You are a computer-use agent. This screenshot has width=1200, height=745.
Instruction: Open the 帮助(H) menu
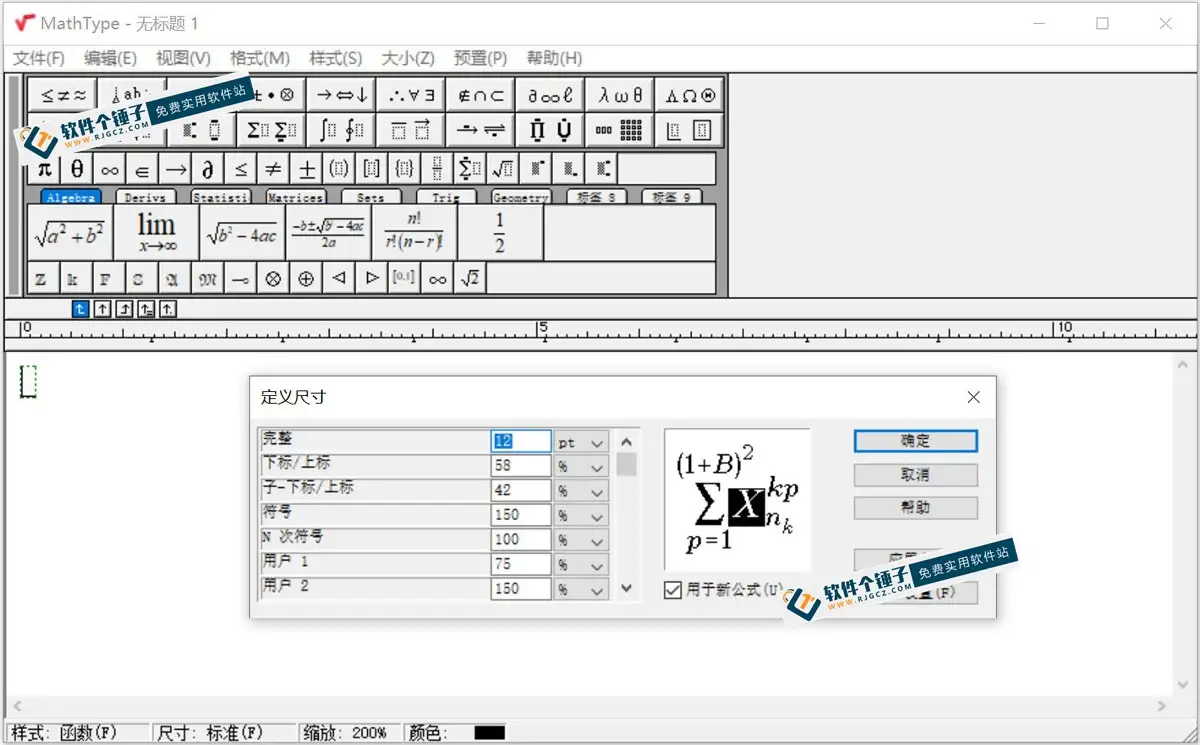[x=554, y=58]
